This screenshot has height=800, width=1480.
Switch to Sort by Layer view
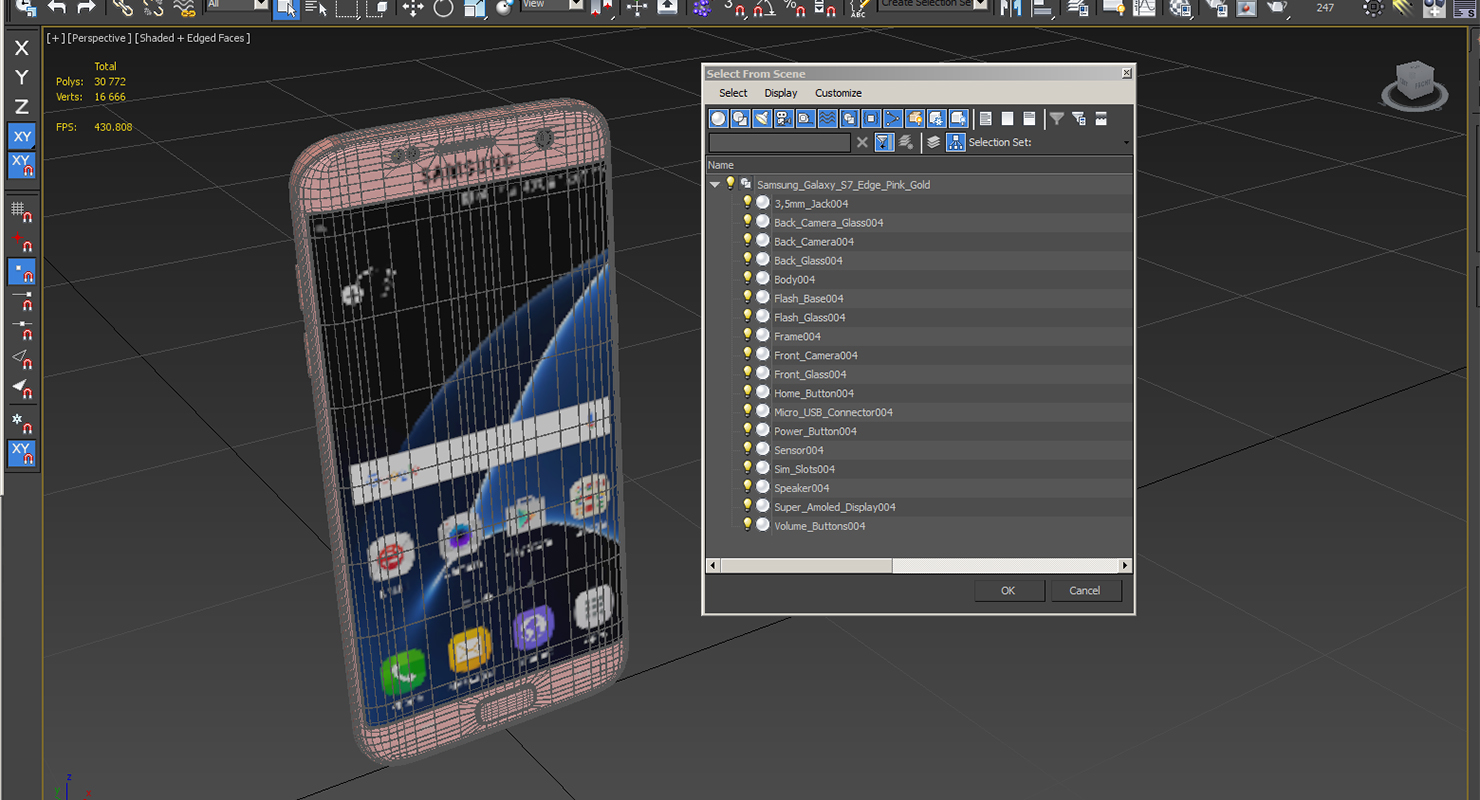coord(933,142)
